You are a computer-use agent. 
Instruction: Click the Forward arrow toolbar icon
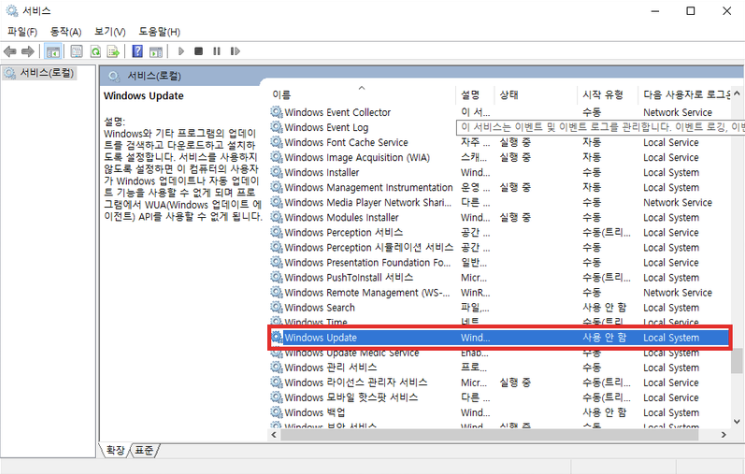[x=28, y=51]
